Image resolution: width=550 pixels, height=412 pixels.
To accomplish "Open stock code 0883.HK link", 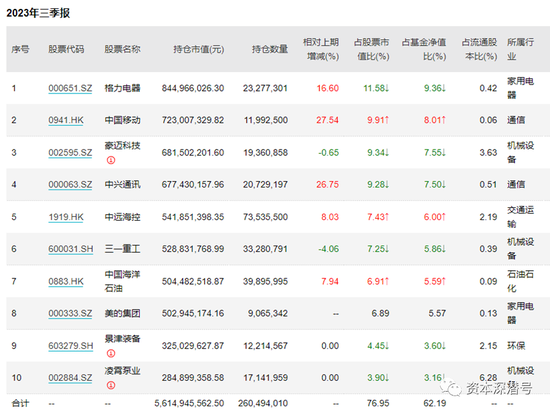I will coord(66,281).
